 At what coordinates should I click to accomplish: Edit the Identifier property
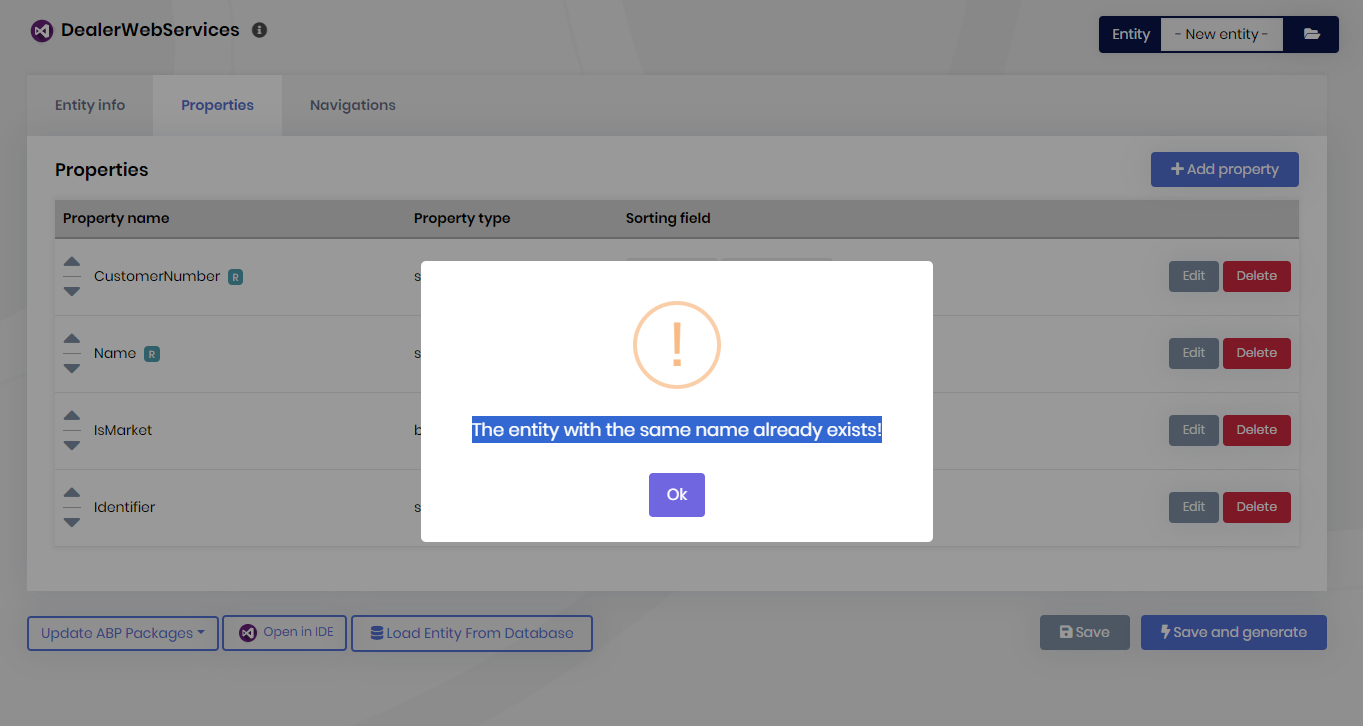[1194, 507]
